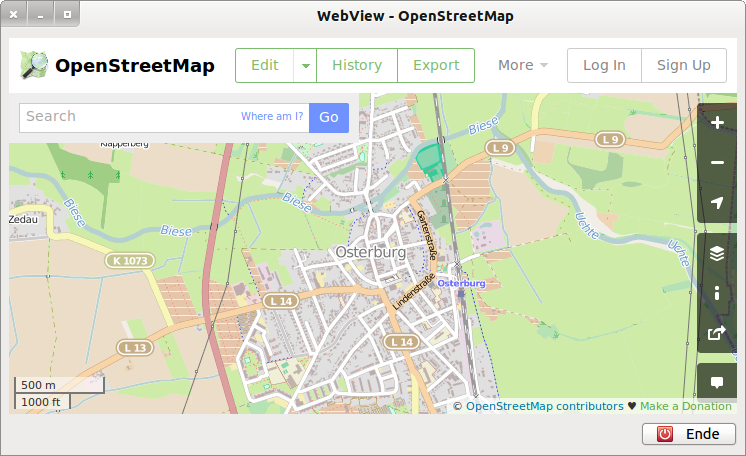Click the OpenStreetMap magnifier logo
Image resolution: width=746 pixels, height=456 pixels.
pyautogui.click(x=35, y=65)
